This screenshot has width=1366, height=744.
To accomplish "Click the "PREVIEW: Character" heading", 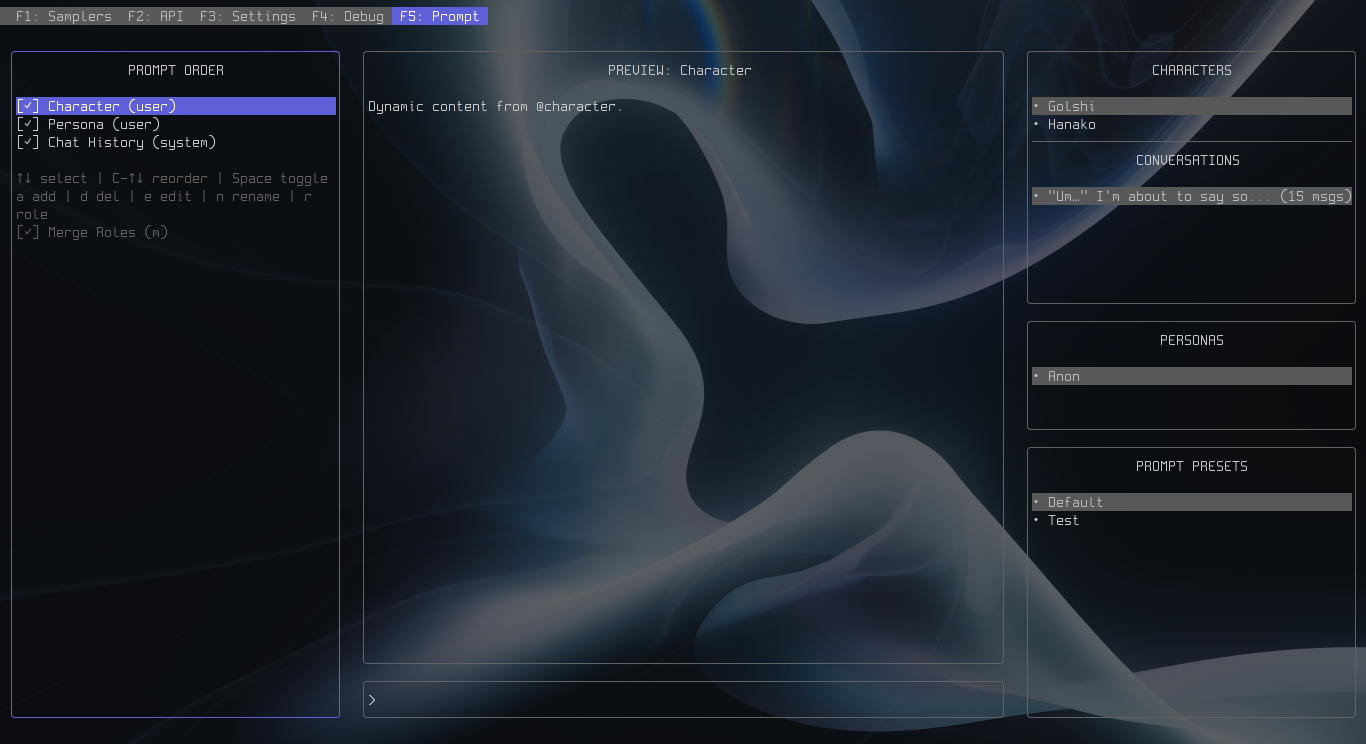I will [680, 70].
